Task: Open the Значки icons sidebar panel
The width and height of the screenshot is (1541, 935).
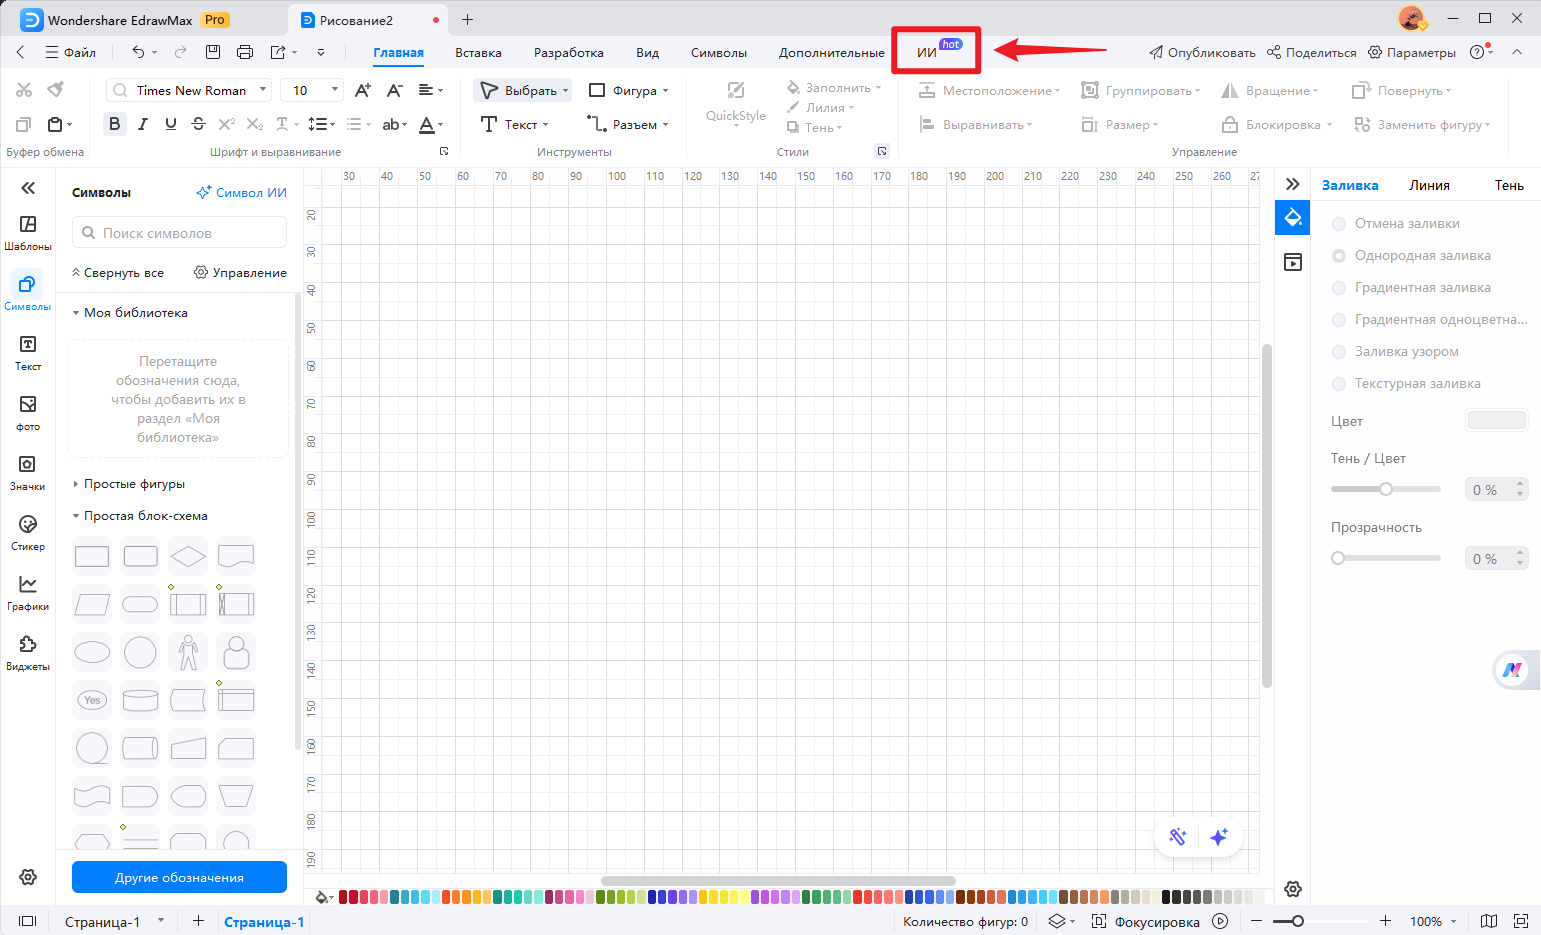Action: (x=28, y=472)
